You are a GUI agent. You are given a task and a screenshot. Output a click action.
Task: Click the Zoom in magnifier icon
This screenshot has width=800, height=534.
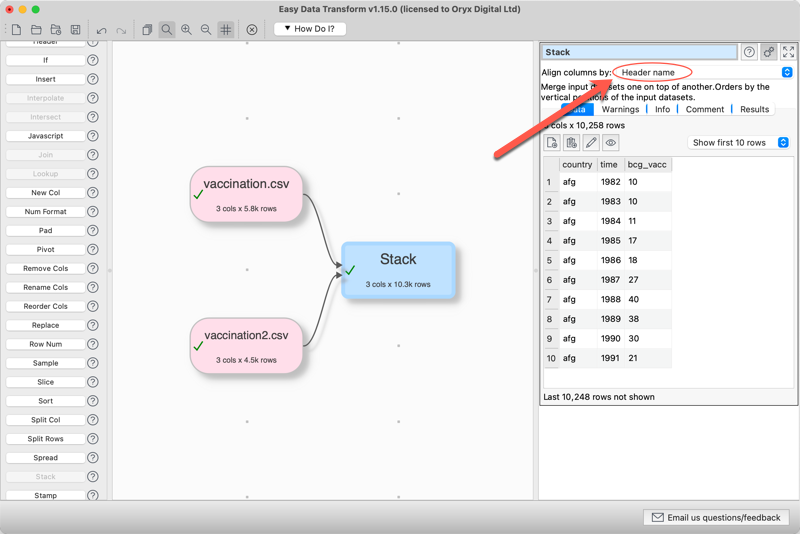186,30
